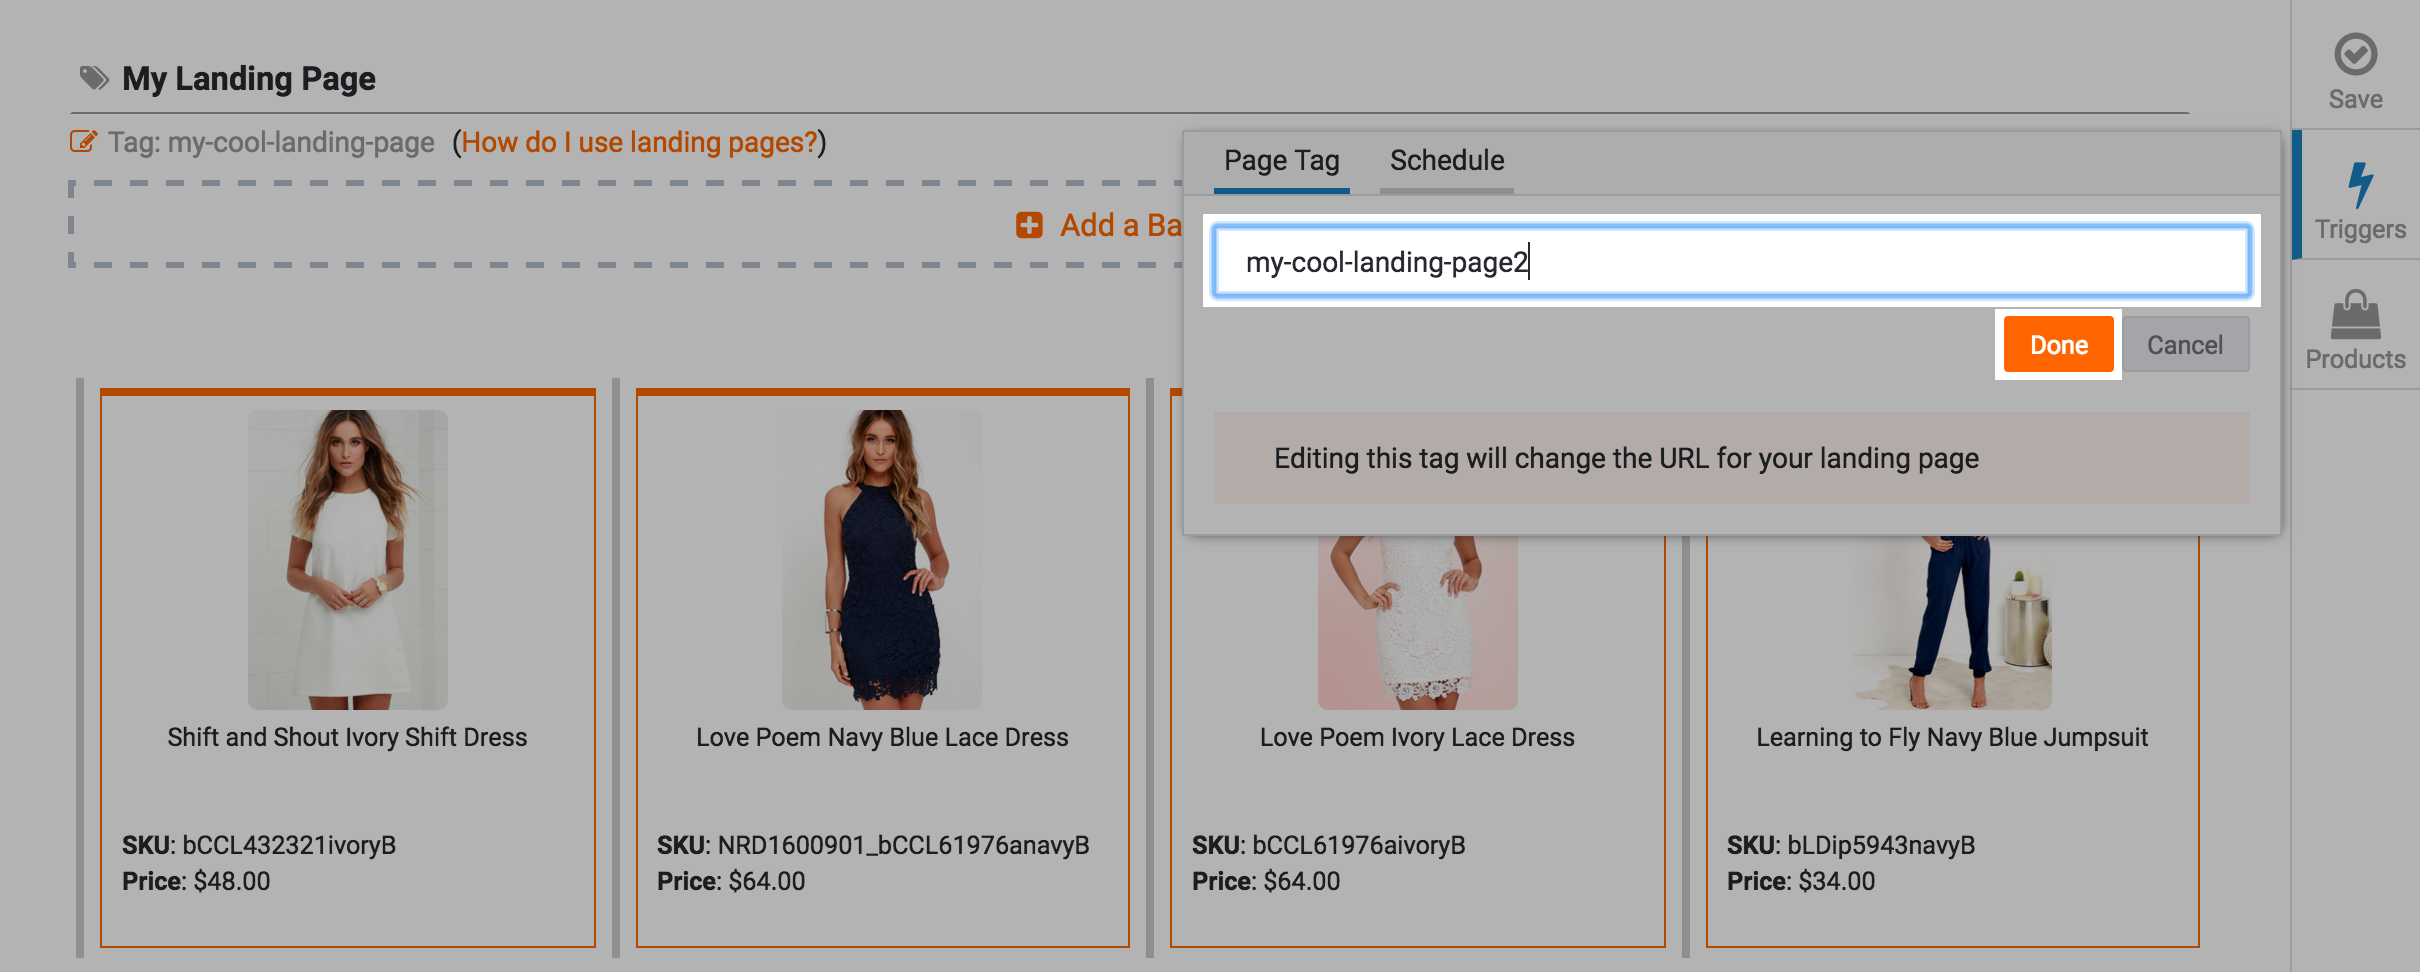Switch to the Schedule tab
The image size is (2420, 972).
(x=1446, y=160)
